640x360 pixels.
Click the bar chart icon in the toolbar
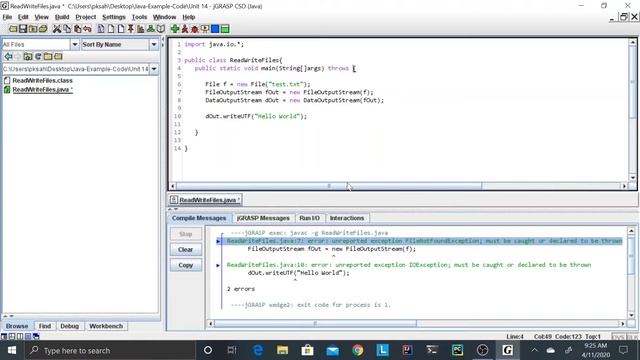click(x=141, y=29)
